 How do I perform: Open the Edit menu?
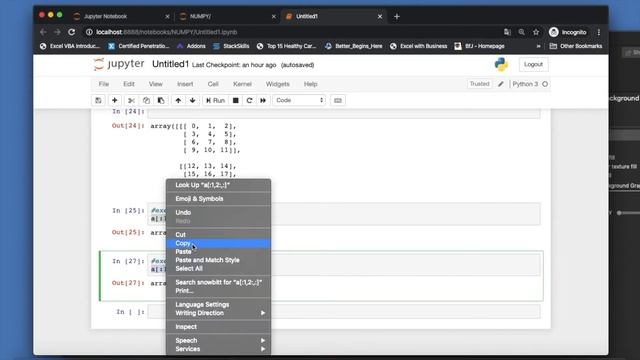[129, 84]
